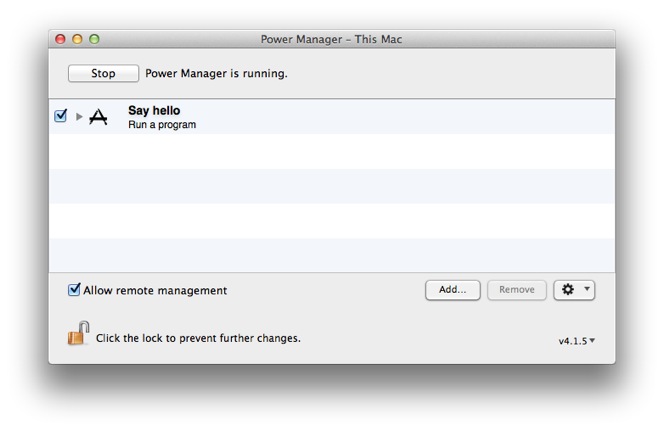Click the Remove button
Viewport: 664px width, 431px height.
tap(517, 290)
